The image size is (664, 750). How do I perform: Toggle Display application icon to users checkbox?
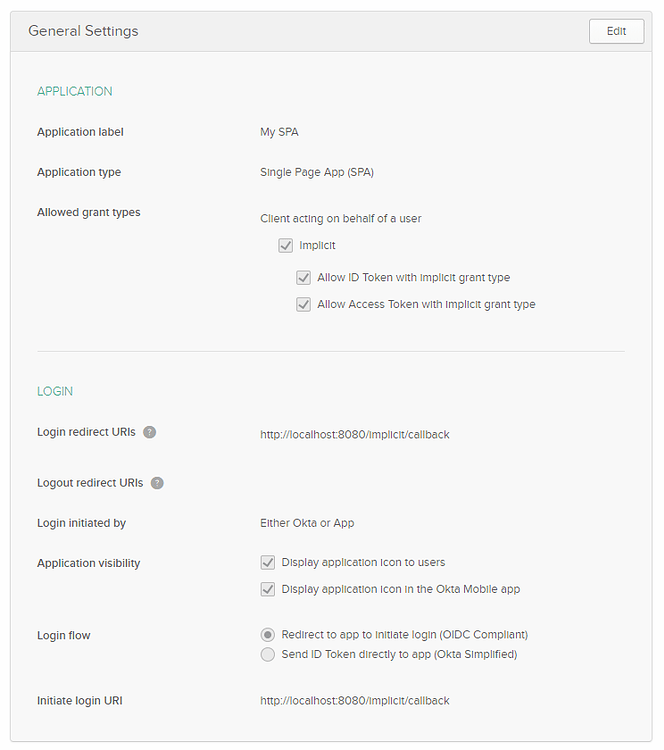pyautogui.click(x=268, y=563)
